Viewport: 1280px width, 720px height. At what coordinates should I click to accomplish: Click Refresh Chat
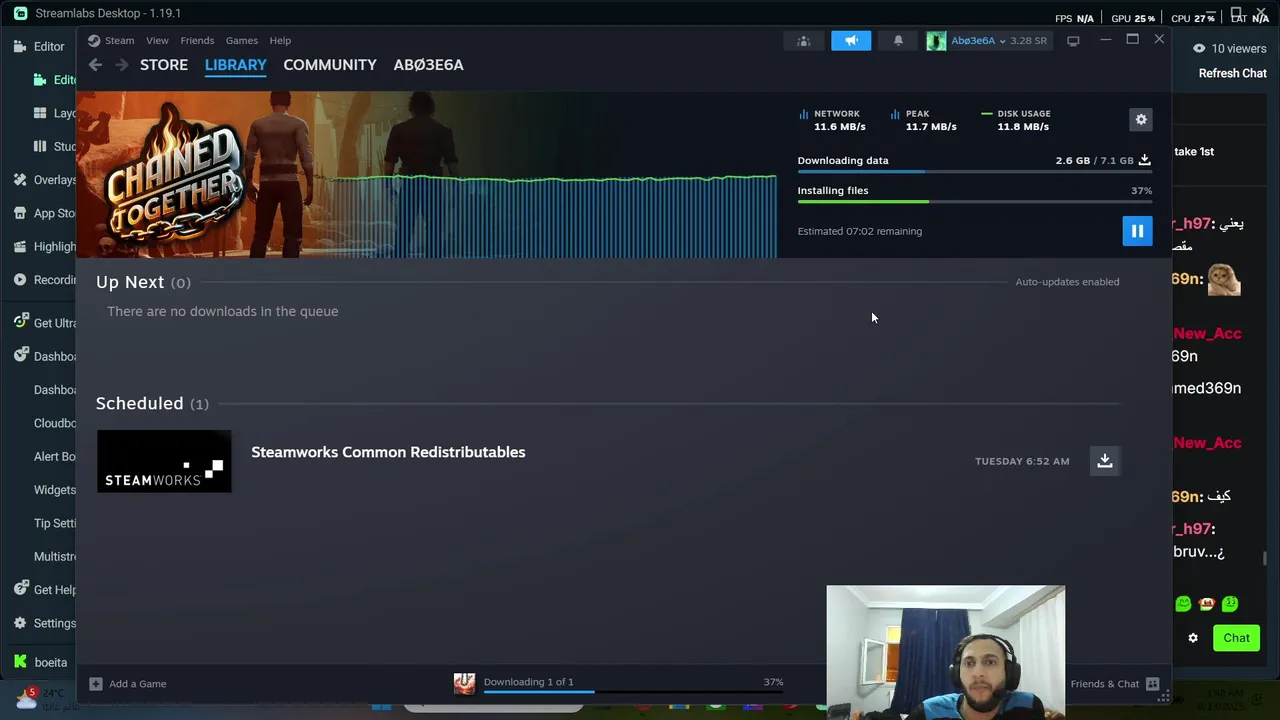coord(1233,73)
